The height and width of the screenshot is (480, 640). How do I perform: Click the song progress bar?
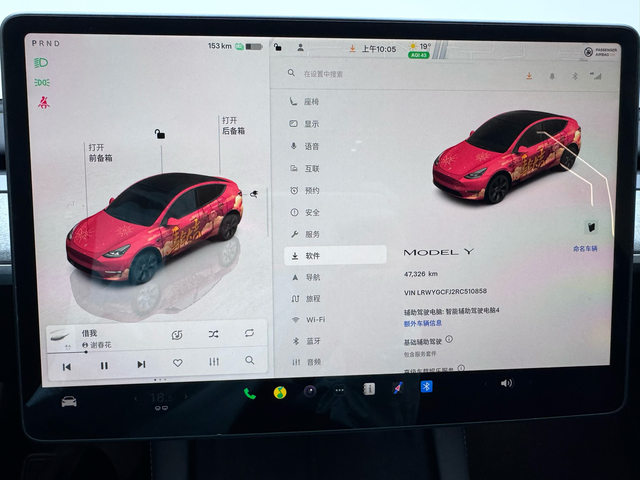point(157,352)
